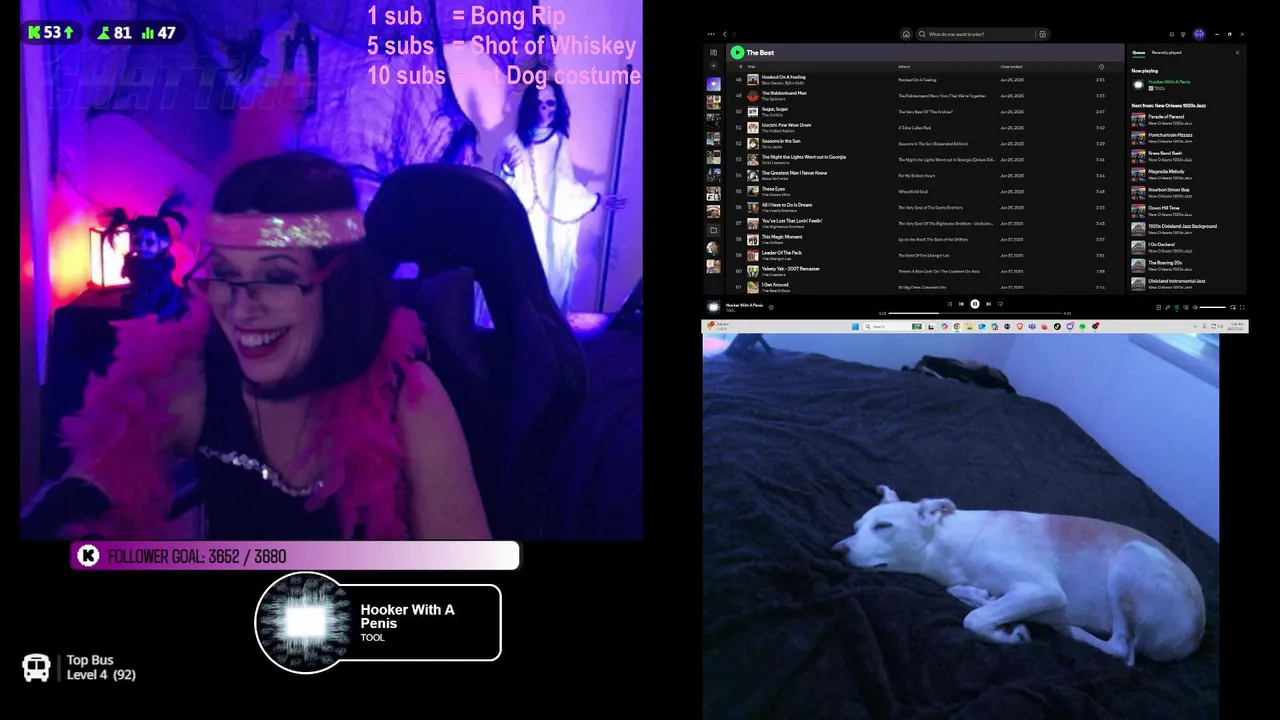Open miniplayer icon in player bar
Image resolution: width=1280 pixels, height=720 pixels.
(1233, 307)
